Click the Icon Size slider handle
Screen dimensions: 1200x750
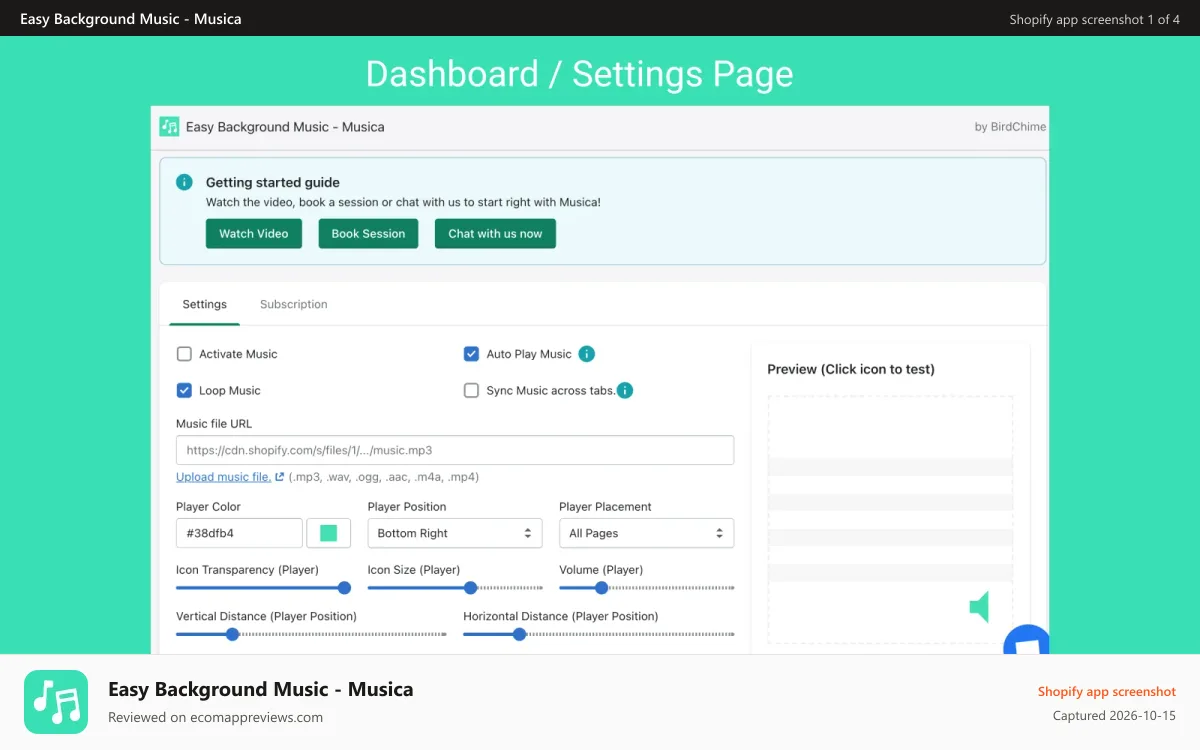point(471,588)
